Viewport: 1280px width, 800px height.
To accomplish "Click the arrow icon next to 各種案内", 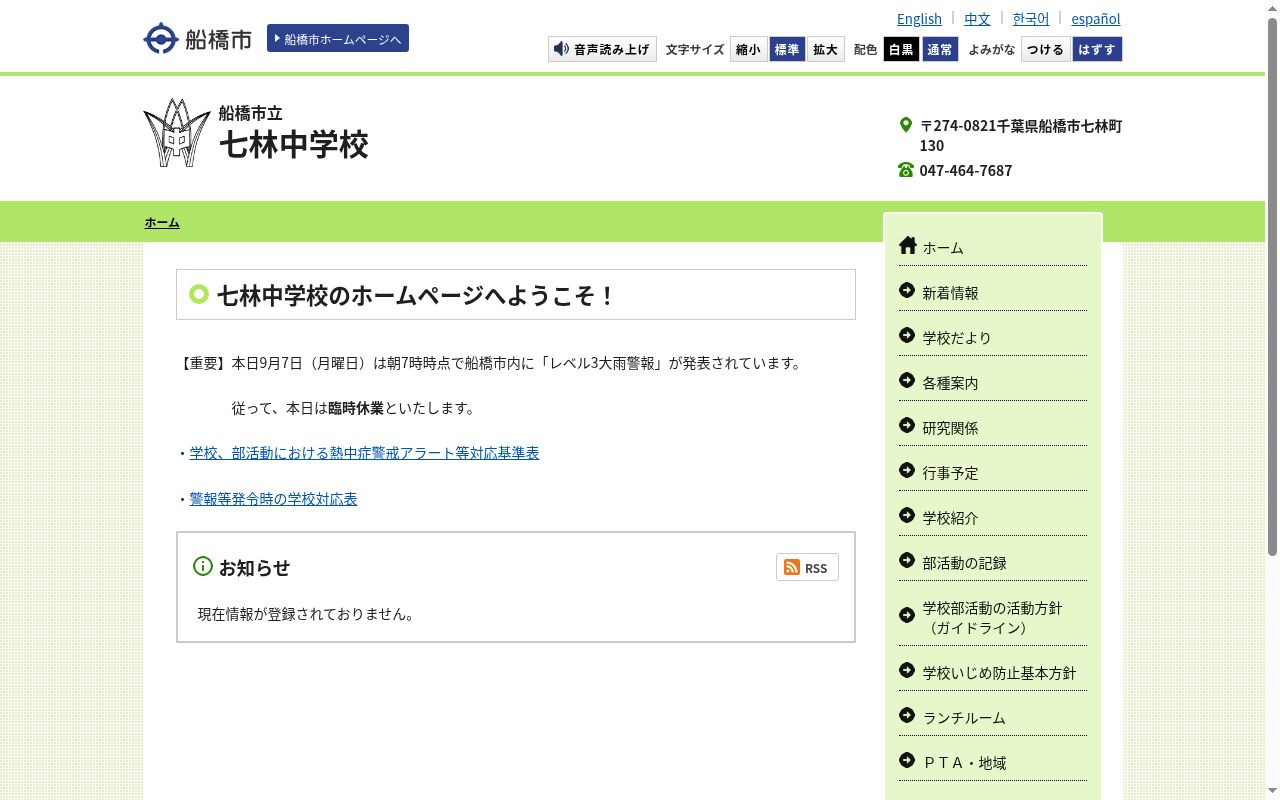I will [907, 380].
